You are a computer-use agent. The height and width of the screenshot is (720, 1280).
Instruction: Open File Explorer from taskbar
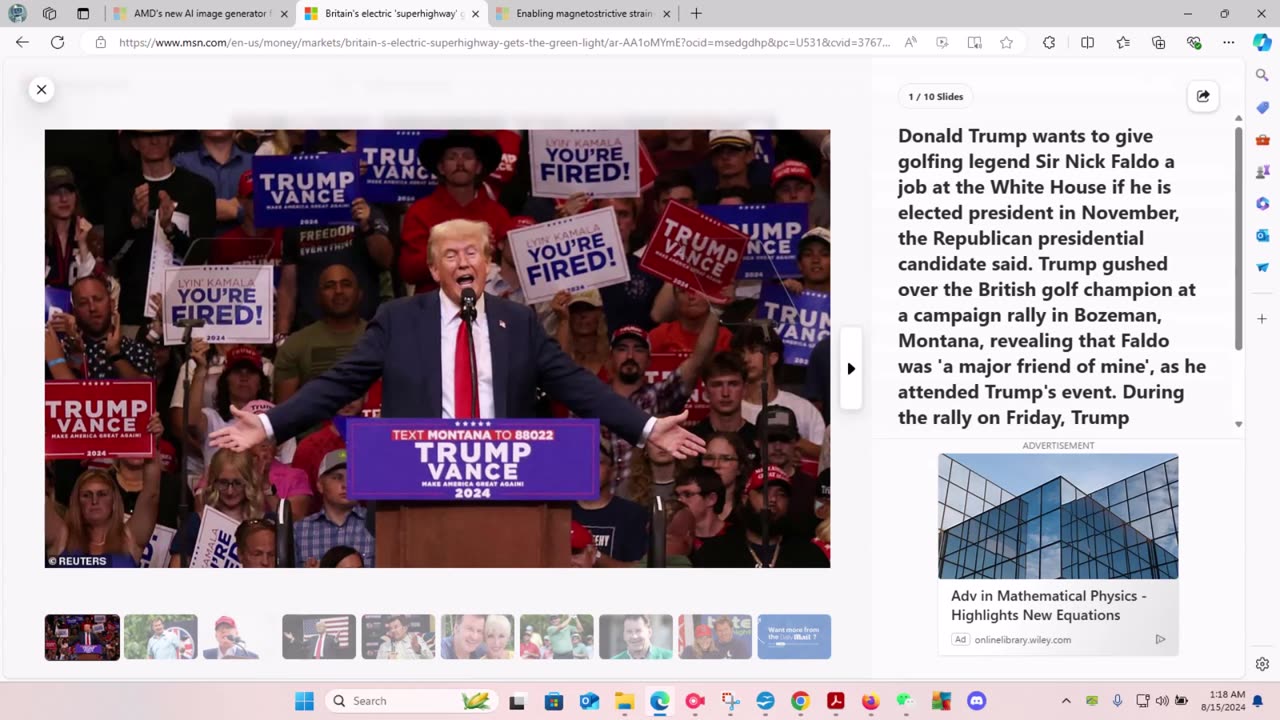point(624,701)
